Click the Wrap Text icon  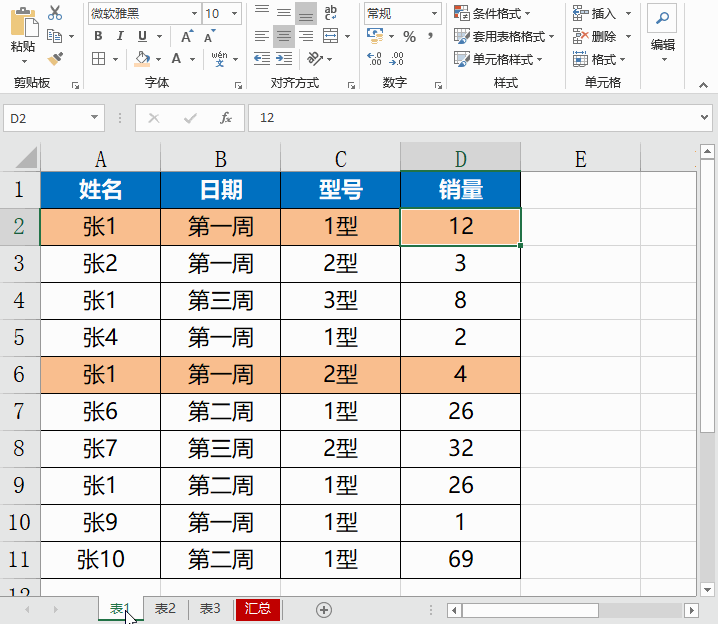point(330,13)
